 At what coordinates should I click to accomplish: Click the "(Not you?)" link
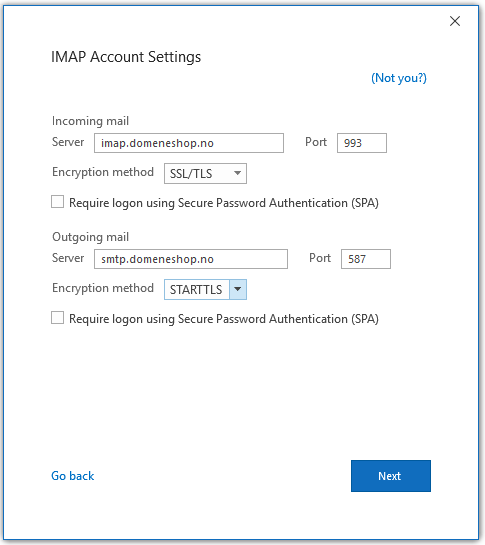pos(399,78)
